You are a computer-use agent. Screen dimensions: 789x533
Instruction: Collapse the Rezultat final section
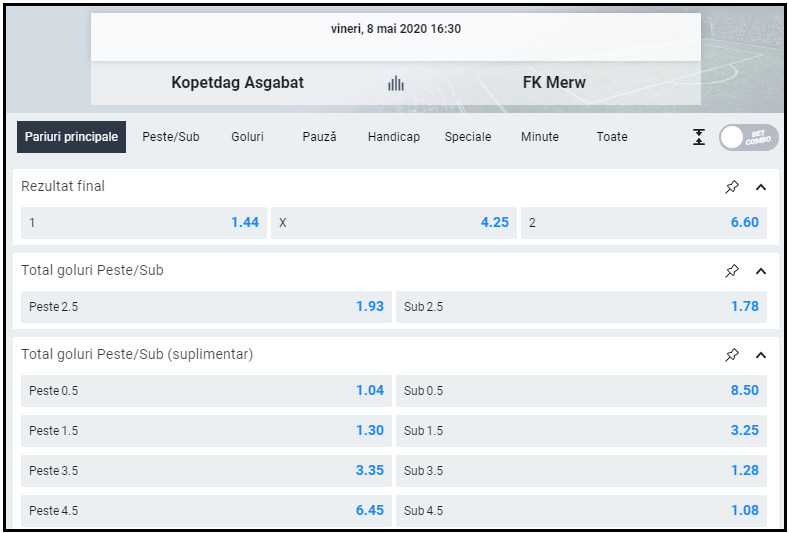pos(761,187)
